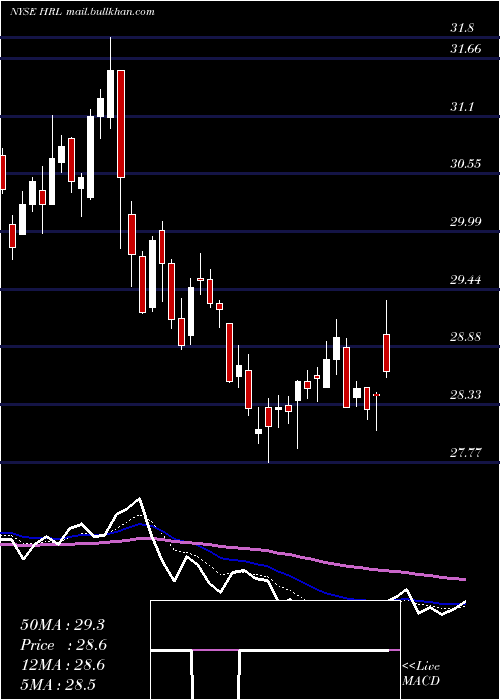
Task: Click the 29.44 price level label
Action: 466,280
